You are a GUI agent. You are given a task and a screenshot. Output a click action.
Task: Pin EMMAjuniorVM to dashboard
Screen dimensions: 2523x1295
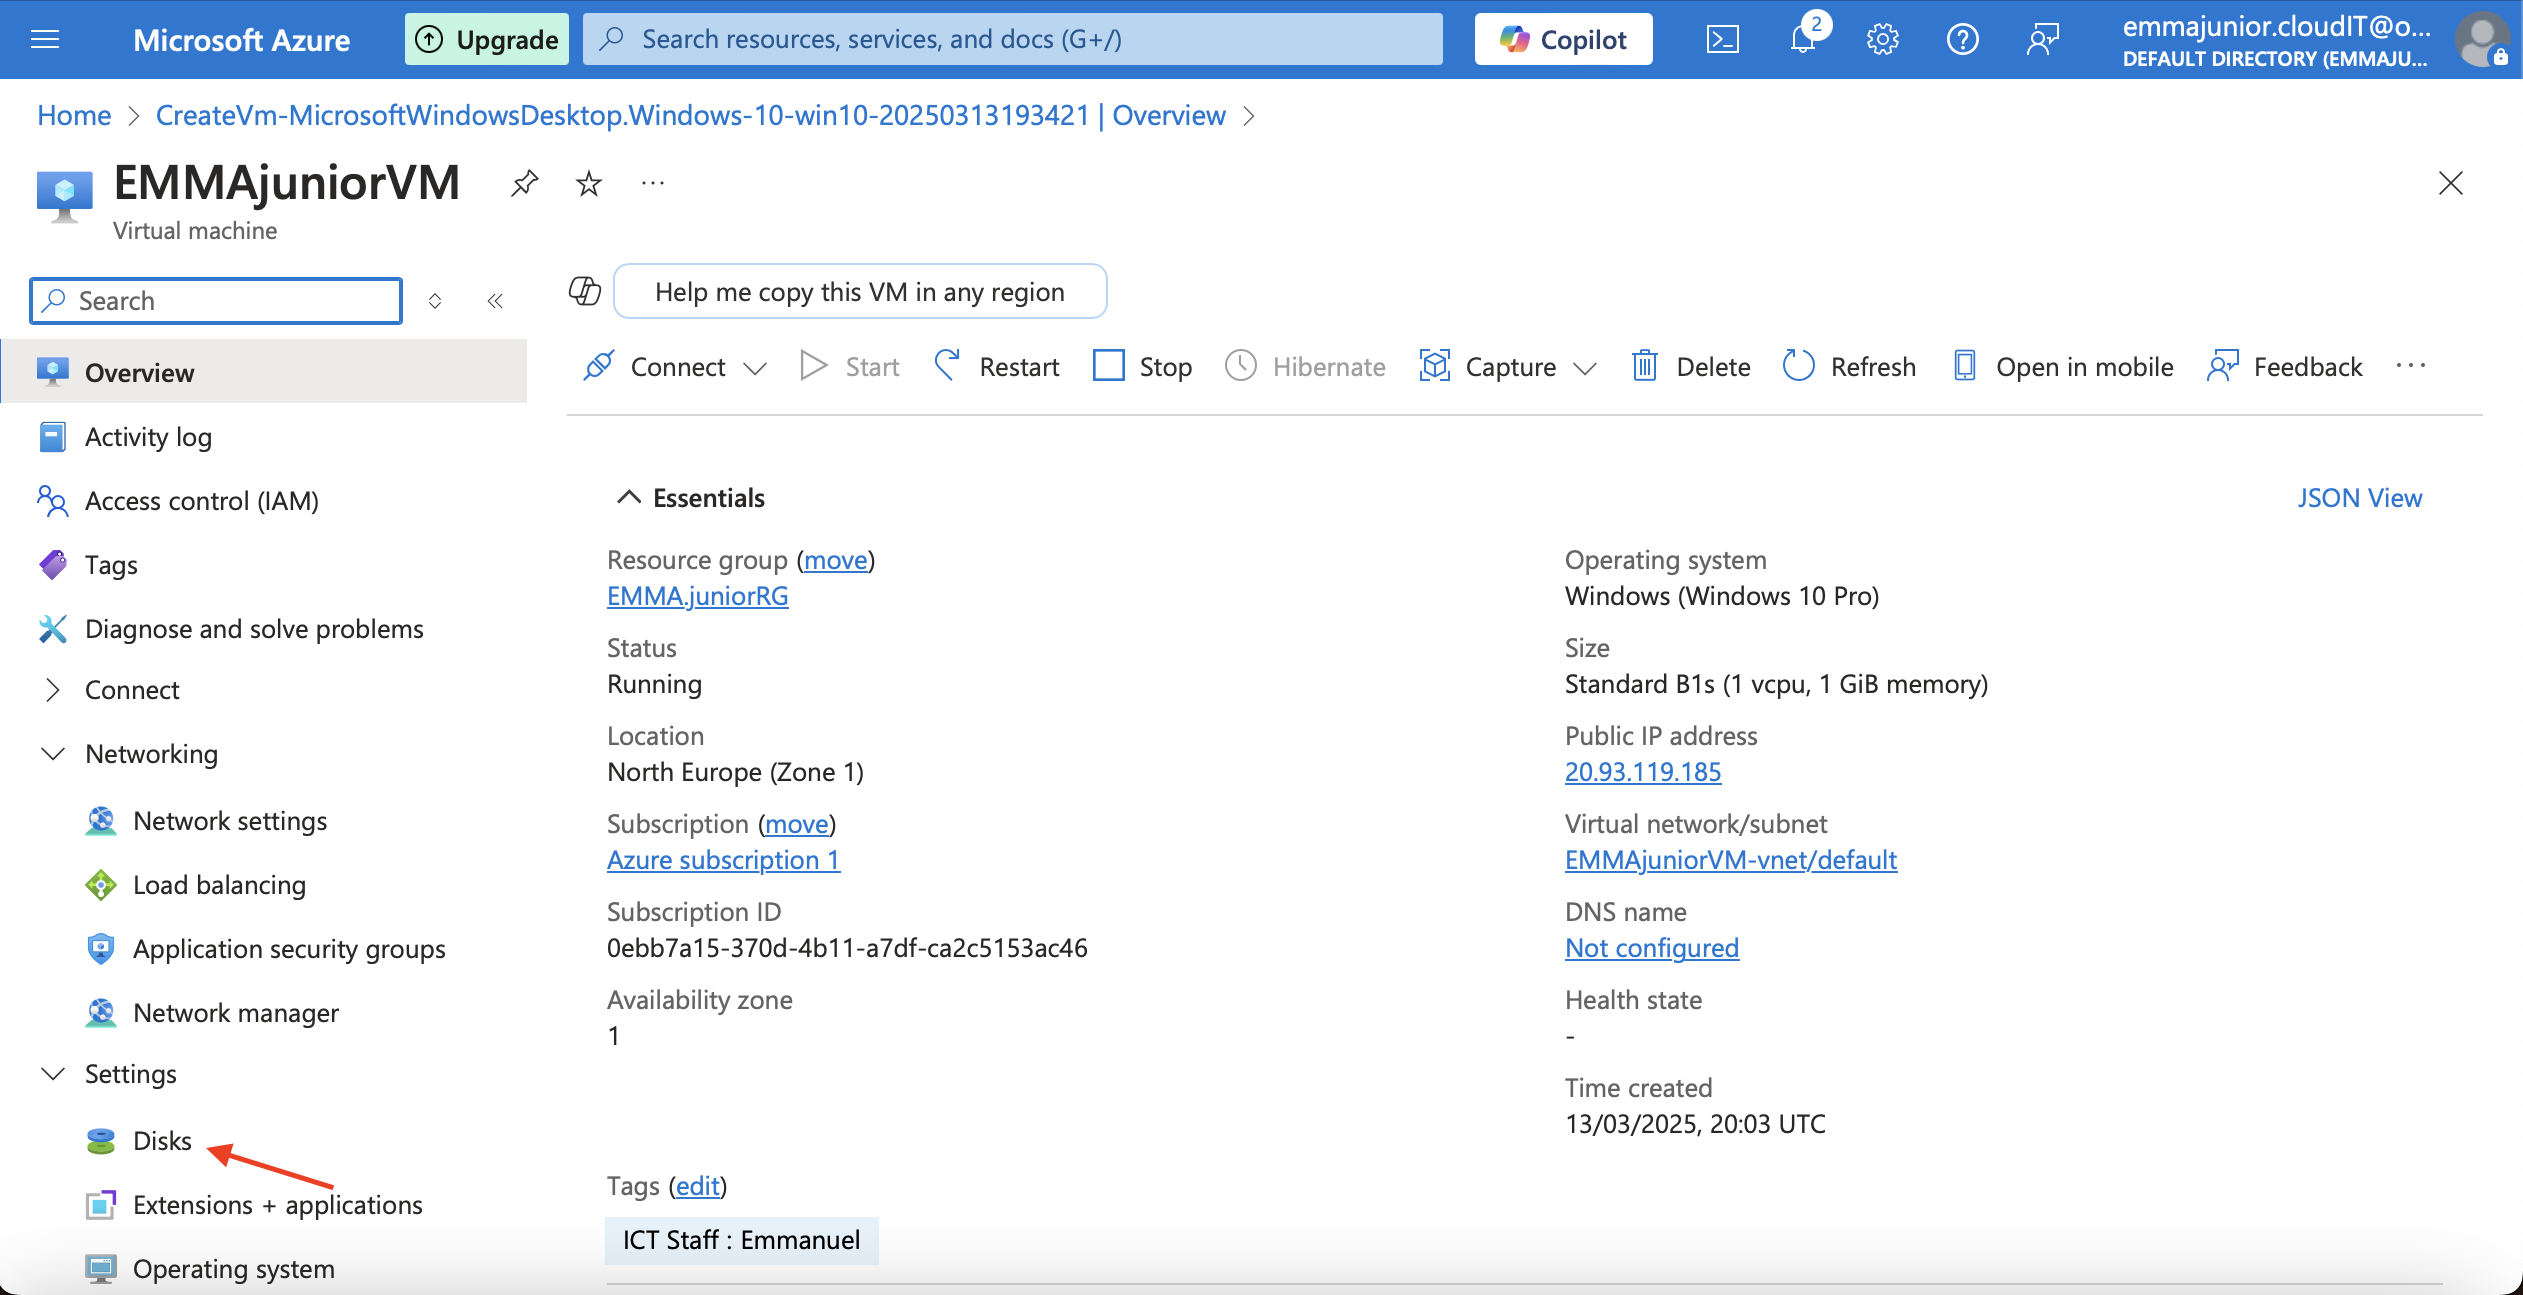[524, 183]
